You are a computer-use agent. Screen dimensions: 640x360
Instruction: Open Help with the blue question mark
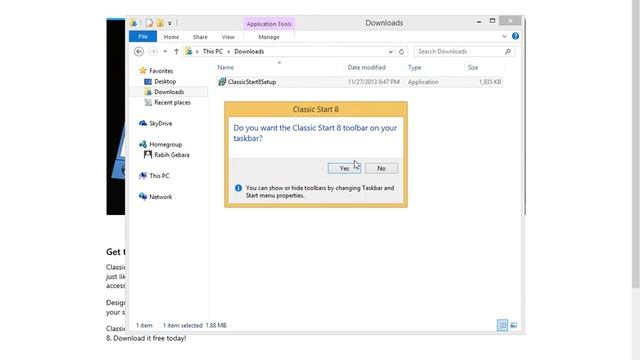(516, 36)
